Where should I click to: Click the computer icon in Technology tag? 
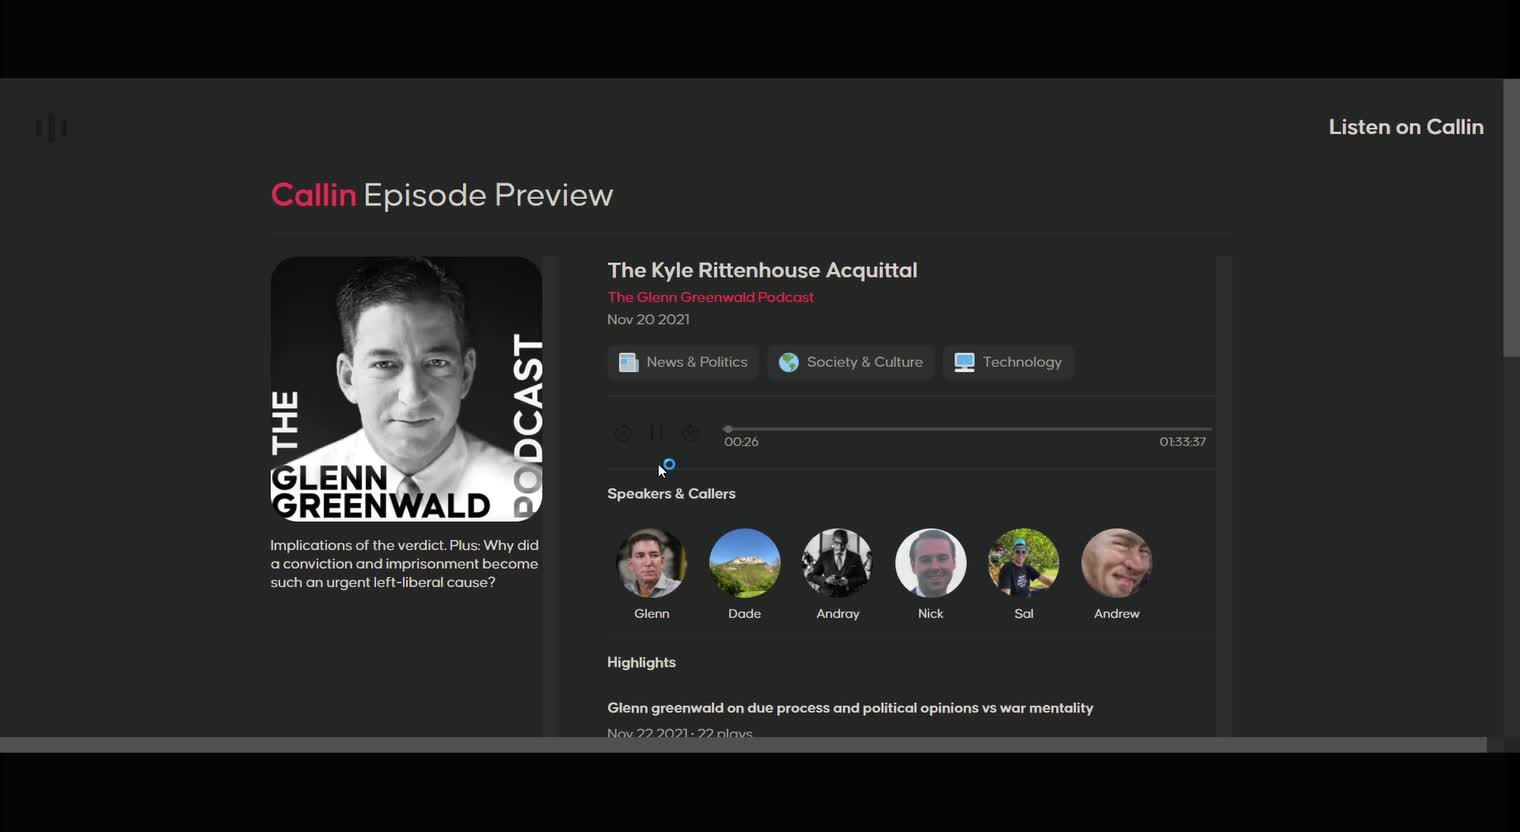(964, 362)
